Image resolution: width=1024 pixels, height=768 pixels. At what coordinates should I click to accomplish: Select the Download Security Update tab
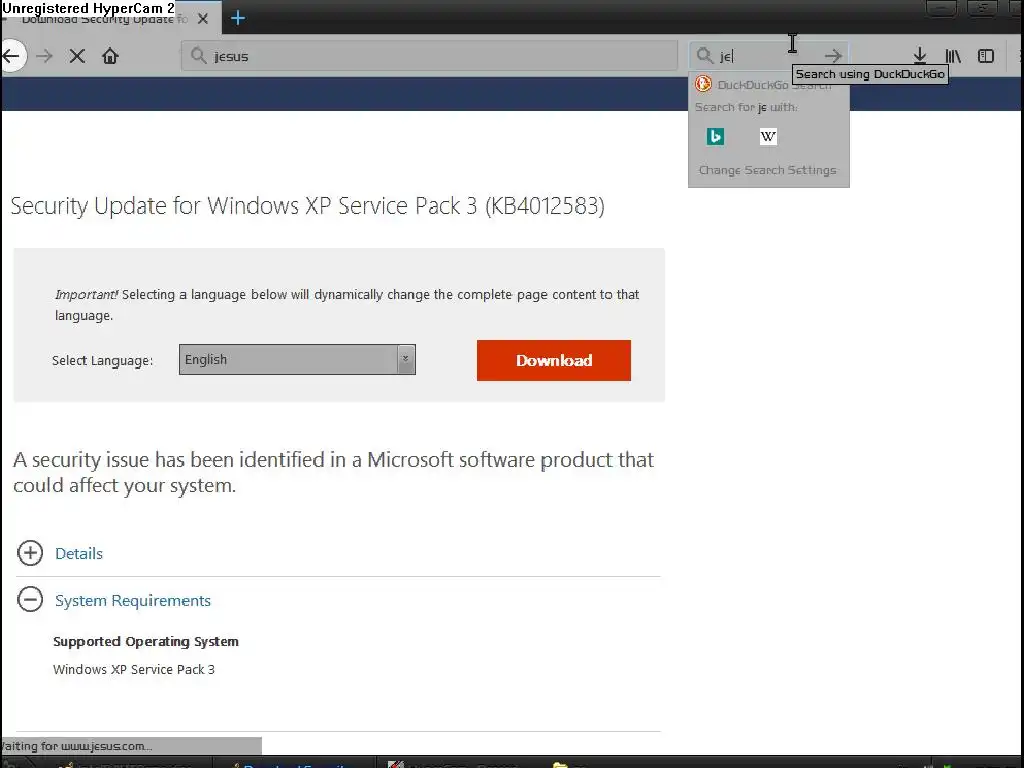[111, 18]
